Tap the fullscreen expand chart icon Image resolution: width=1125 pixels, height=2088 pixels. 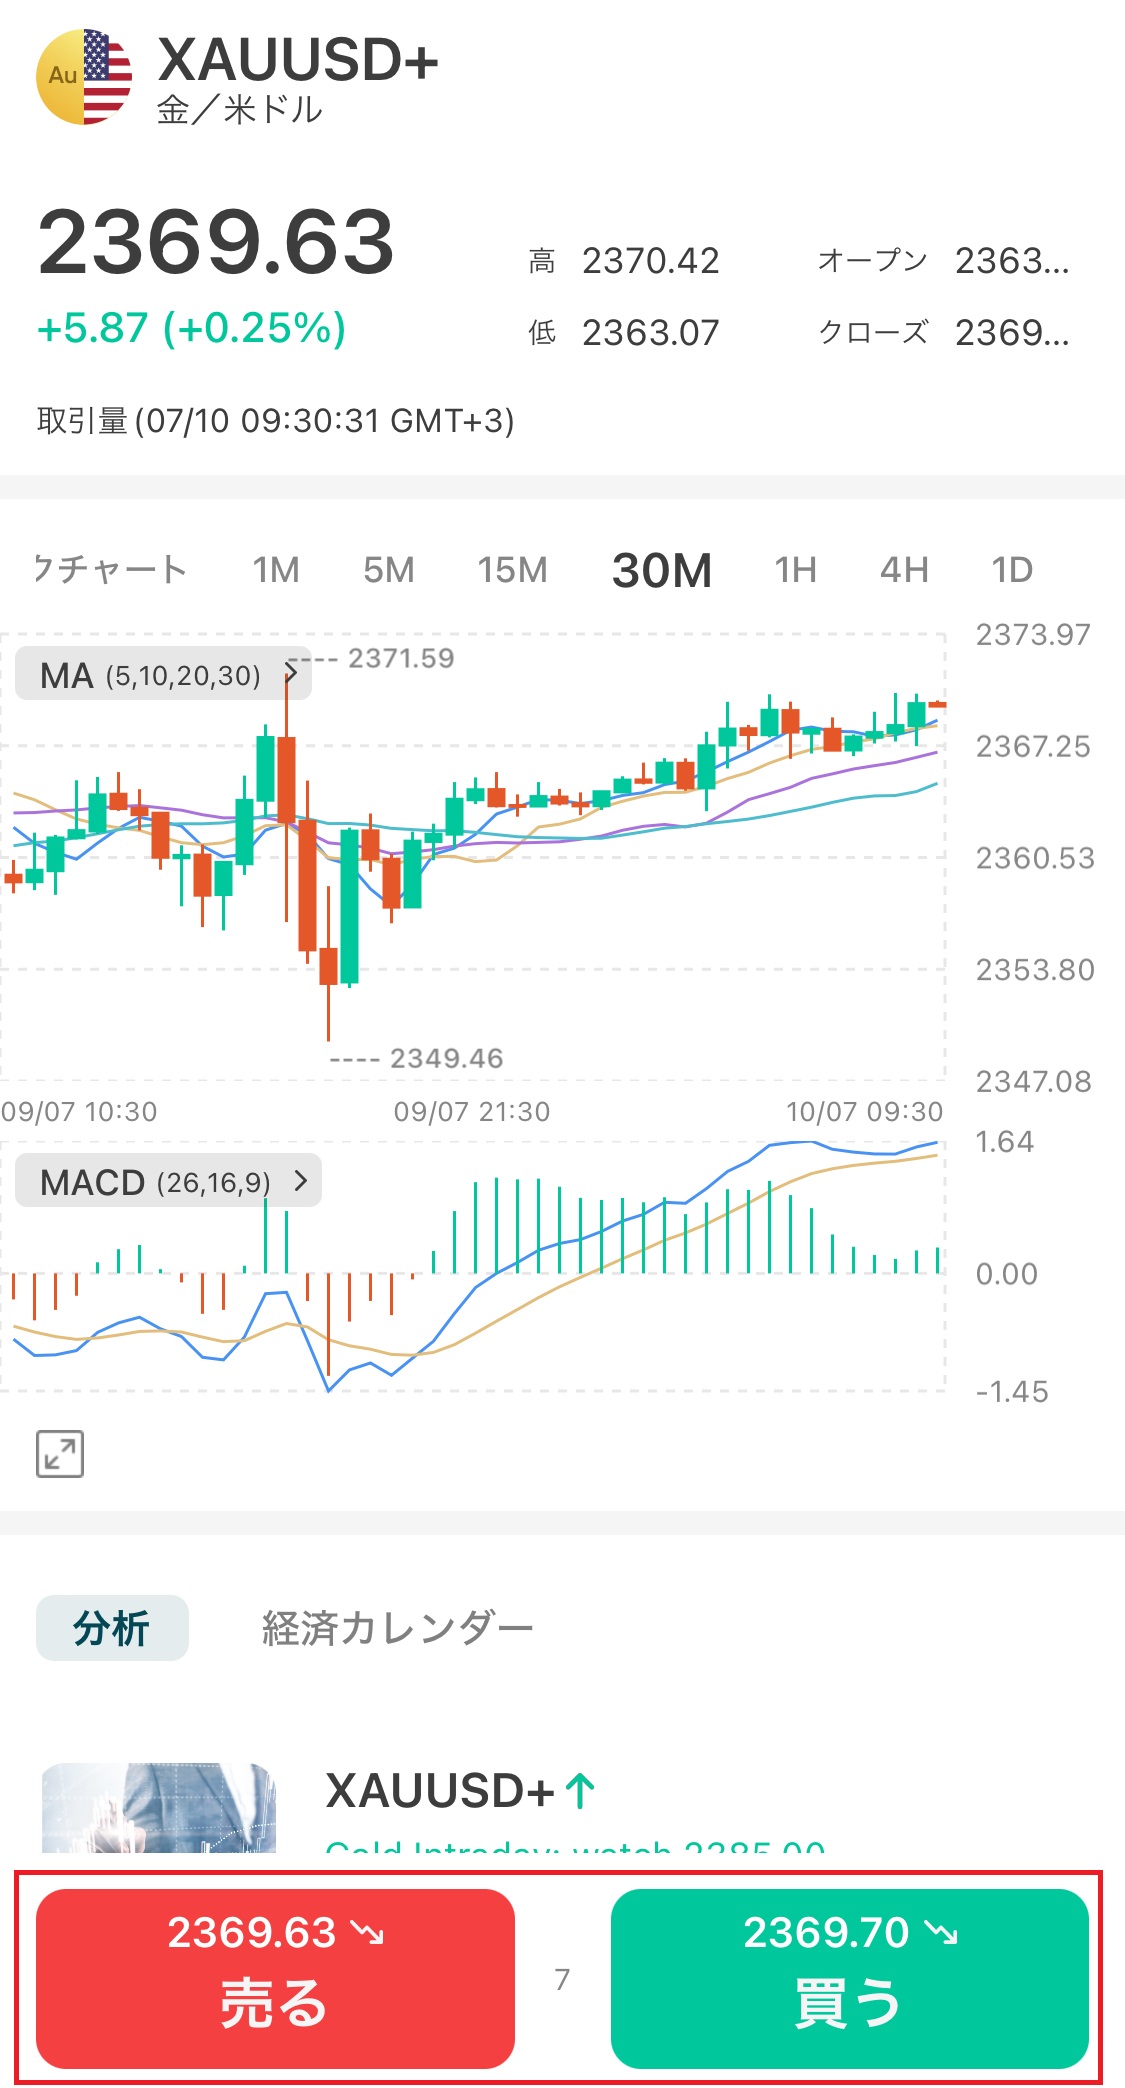[x=60, y=1454]
